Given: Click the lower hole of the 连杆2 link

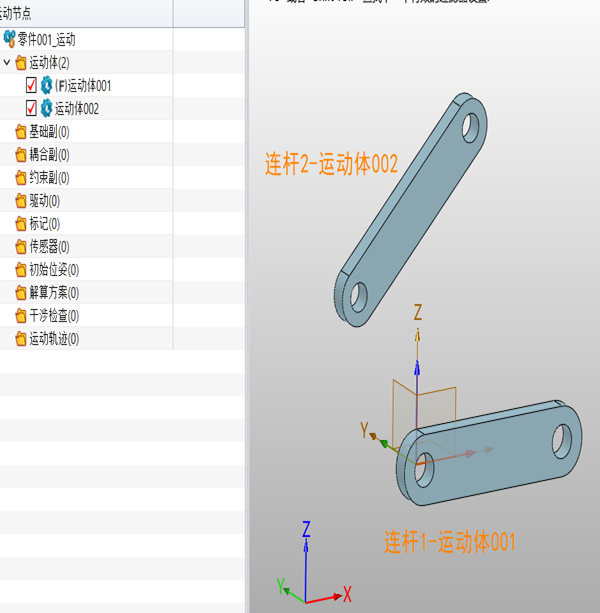Looking at the screenshot, I should coord(359,297).
